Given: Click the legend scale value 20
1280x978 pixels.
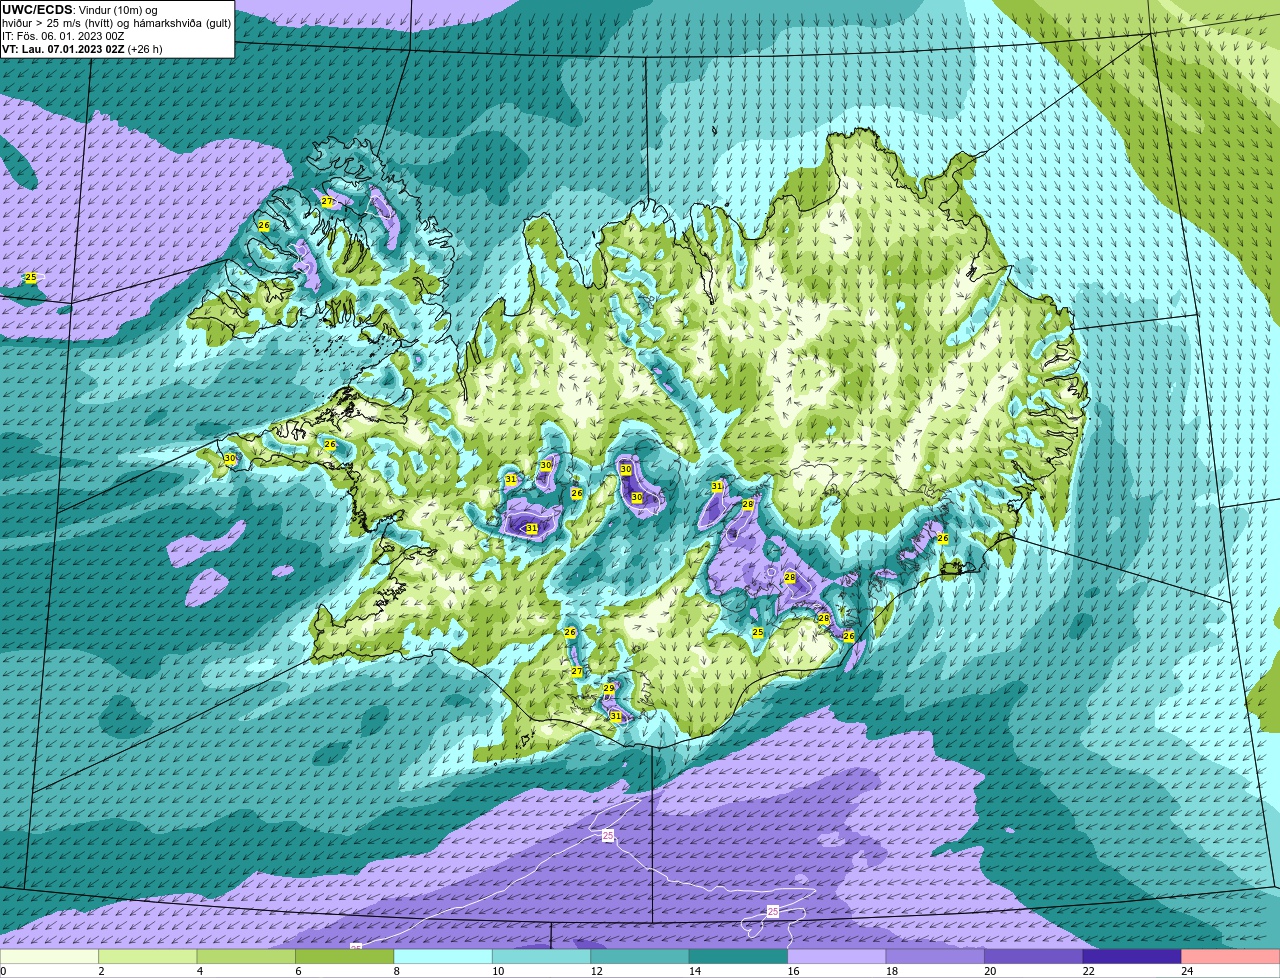Looking at the screenshot, I should [x=990, y=971].
